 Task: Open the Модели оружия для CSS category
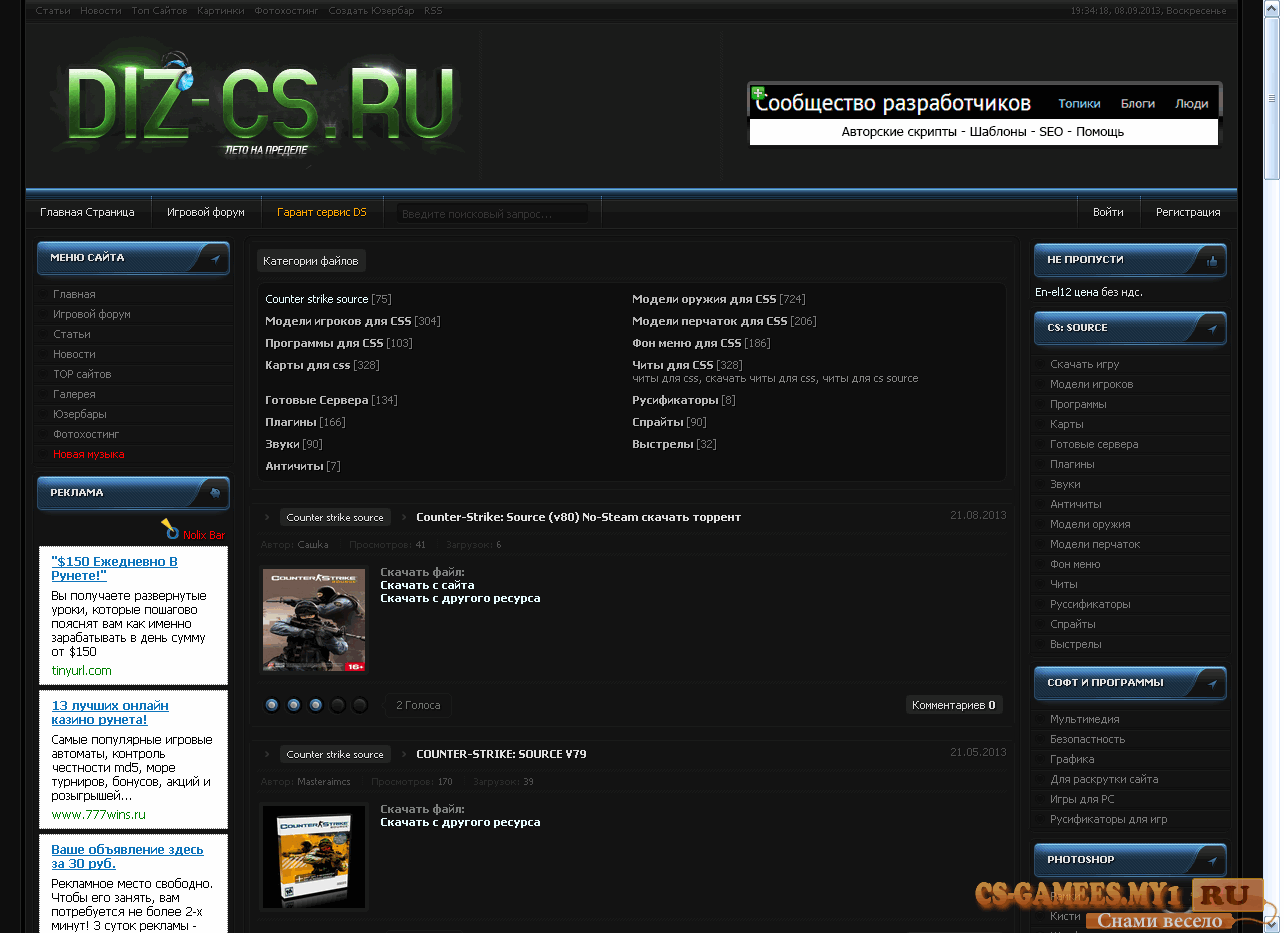pyautogui.click(x=704, y=299)
